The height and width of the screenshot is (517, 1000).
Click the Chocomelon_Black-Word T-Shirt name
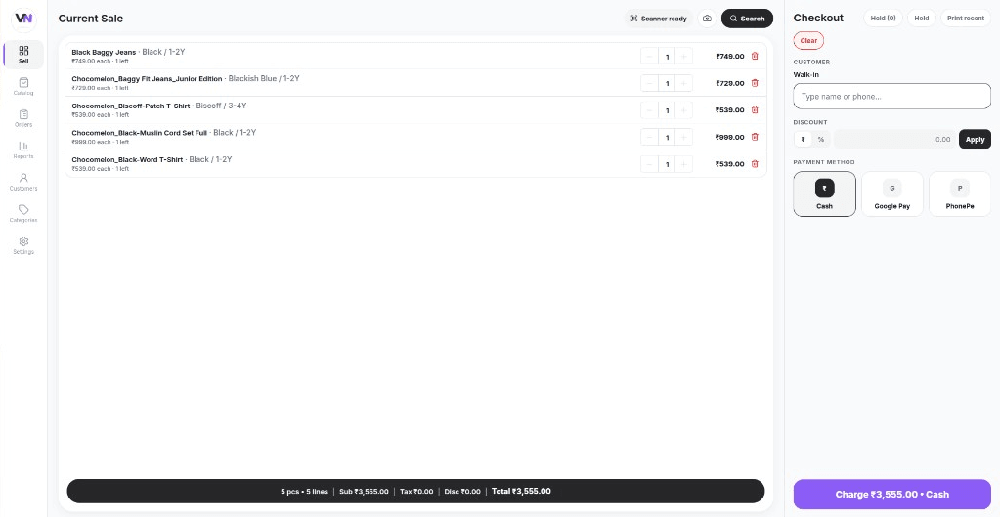coord(127,159)
